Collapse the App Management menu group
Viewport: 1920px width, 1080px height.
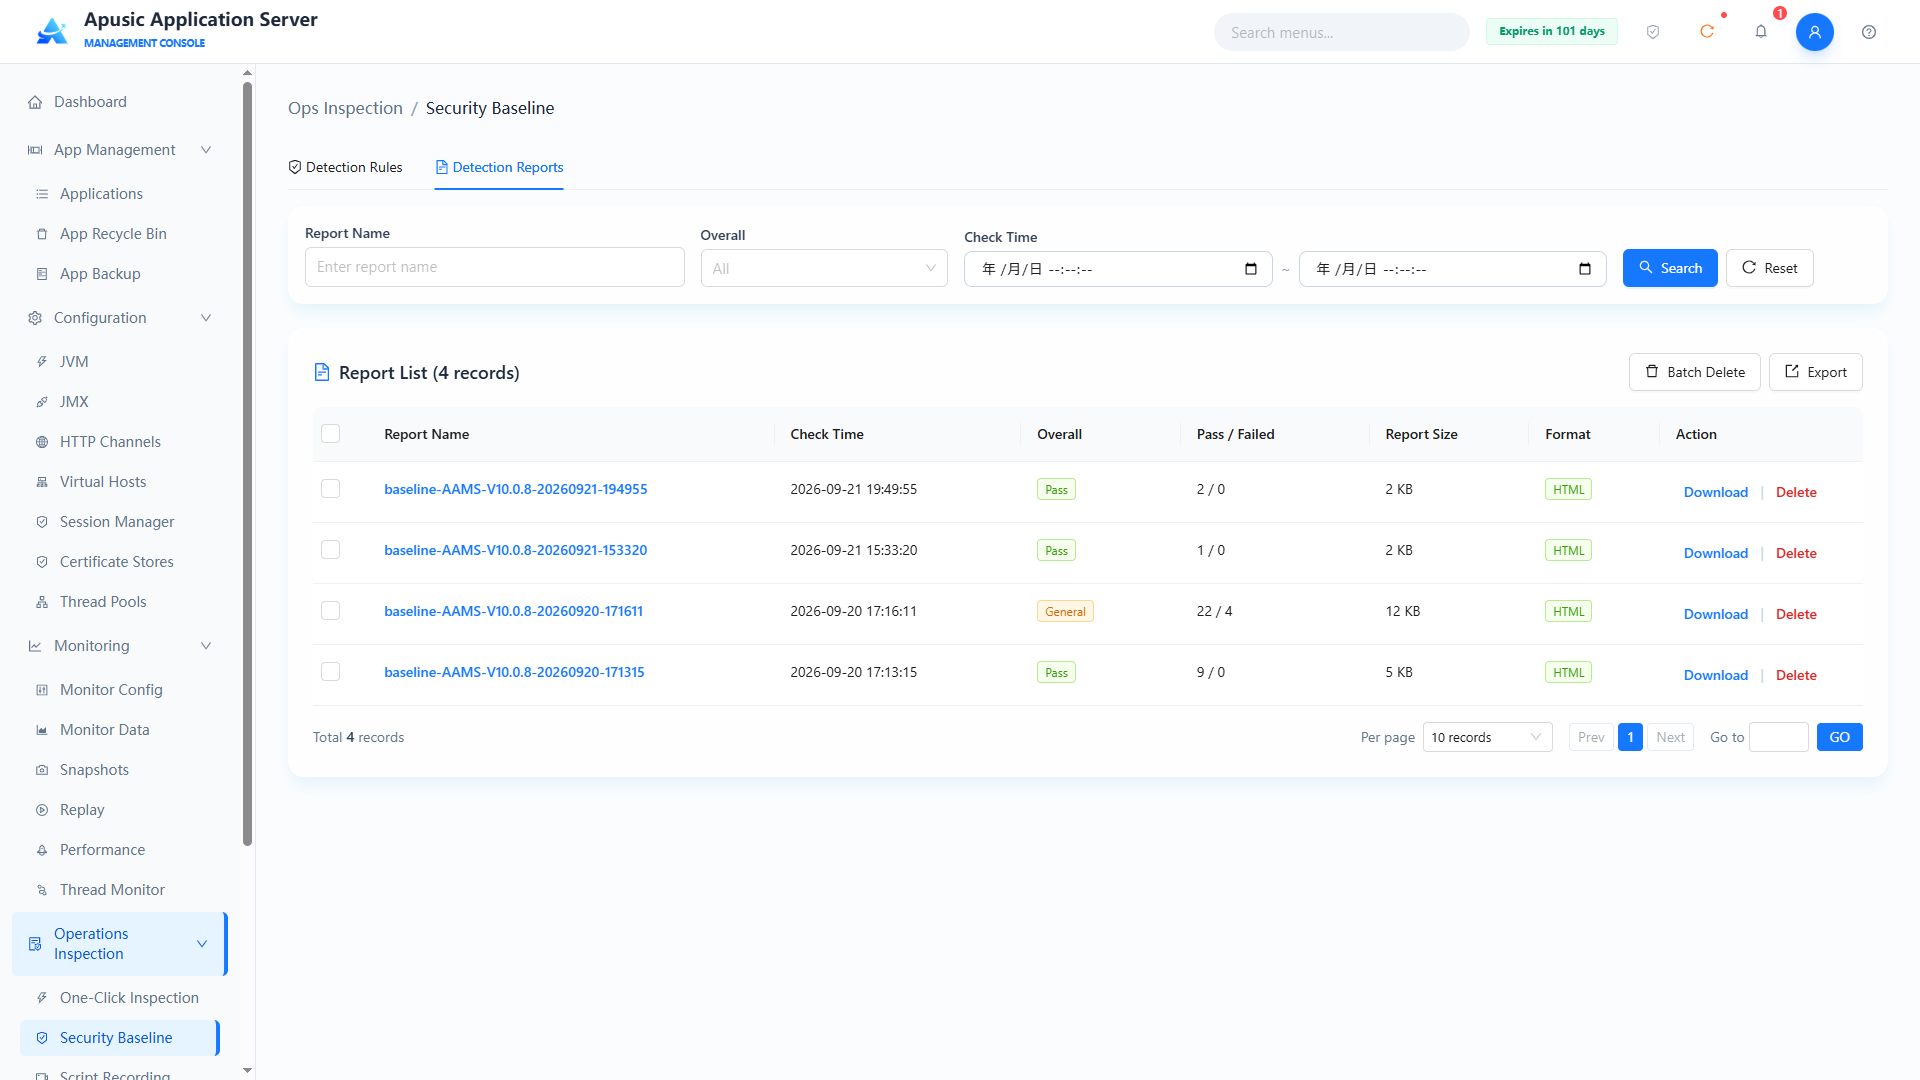tap(206, 150)
